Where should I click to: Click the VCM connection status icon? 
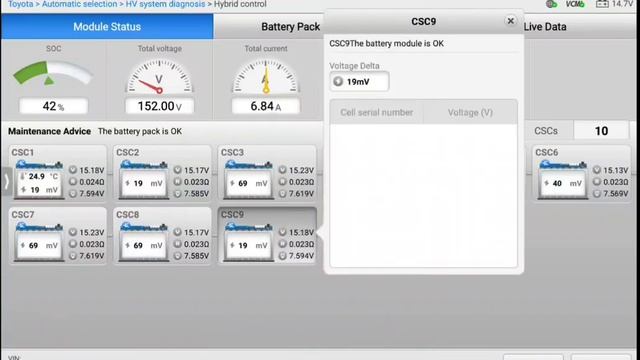pyautogui.click(x=575, y=4)
